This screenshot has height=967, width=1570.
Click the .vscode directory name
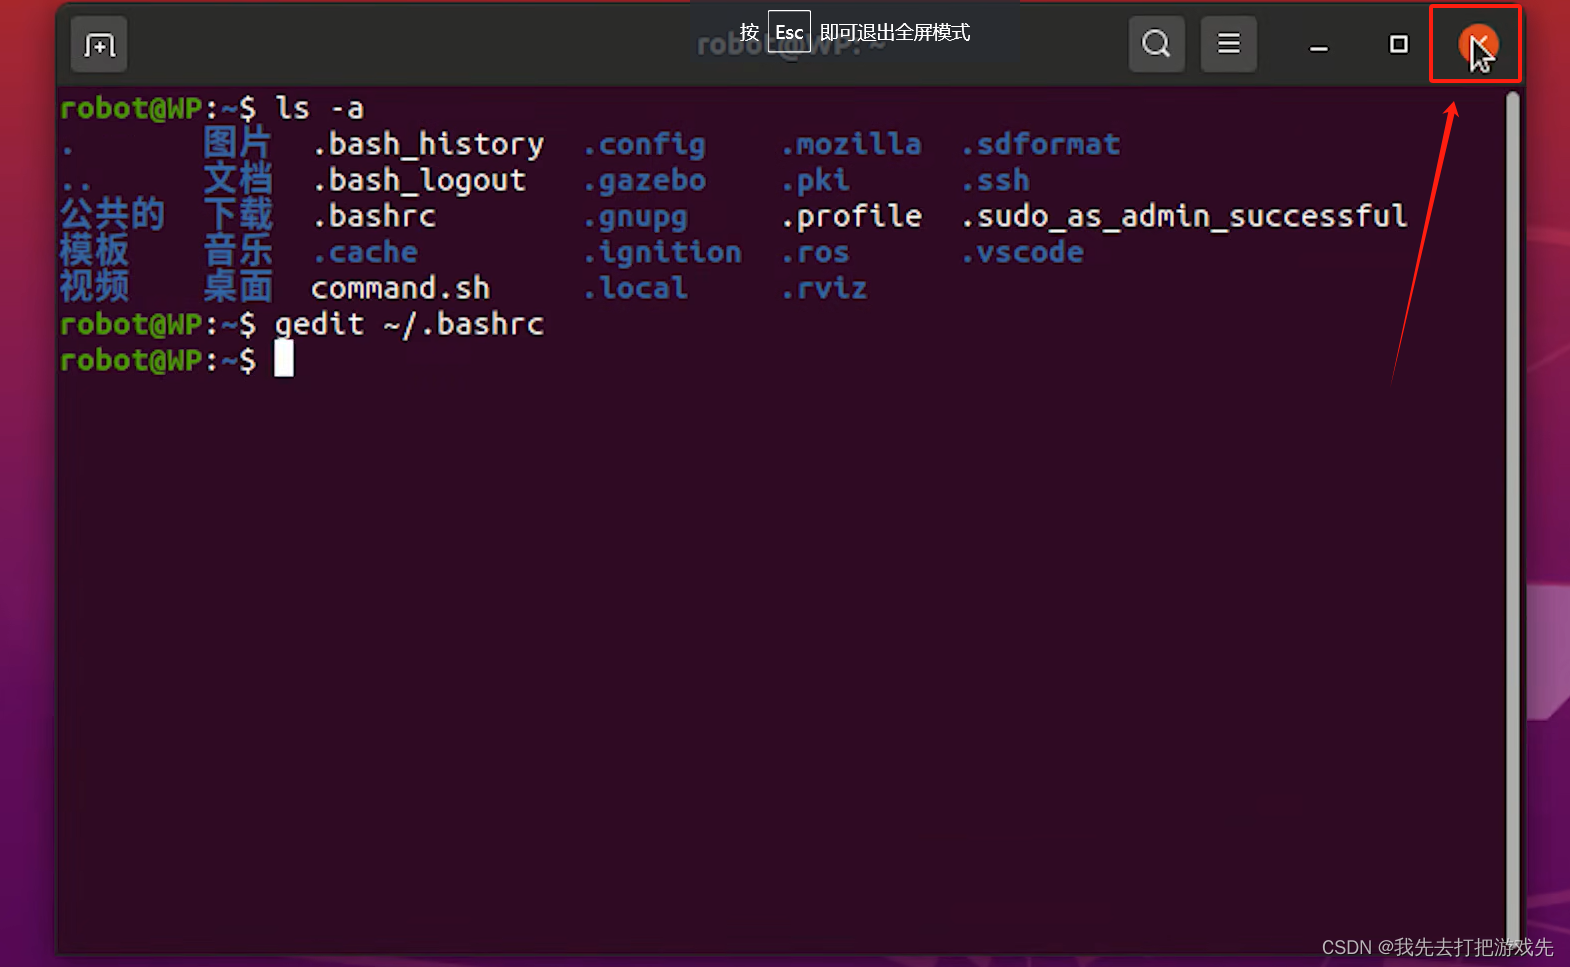(1023, 253)
